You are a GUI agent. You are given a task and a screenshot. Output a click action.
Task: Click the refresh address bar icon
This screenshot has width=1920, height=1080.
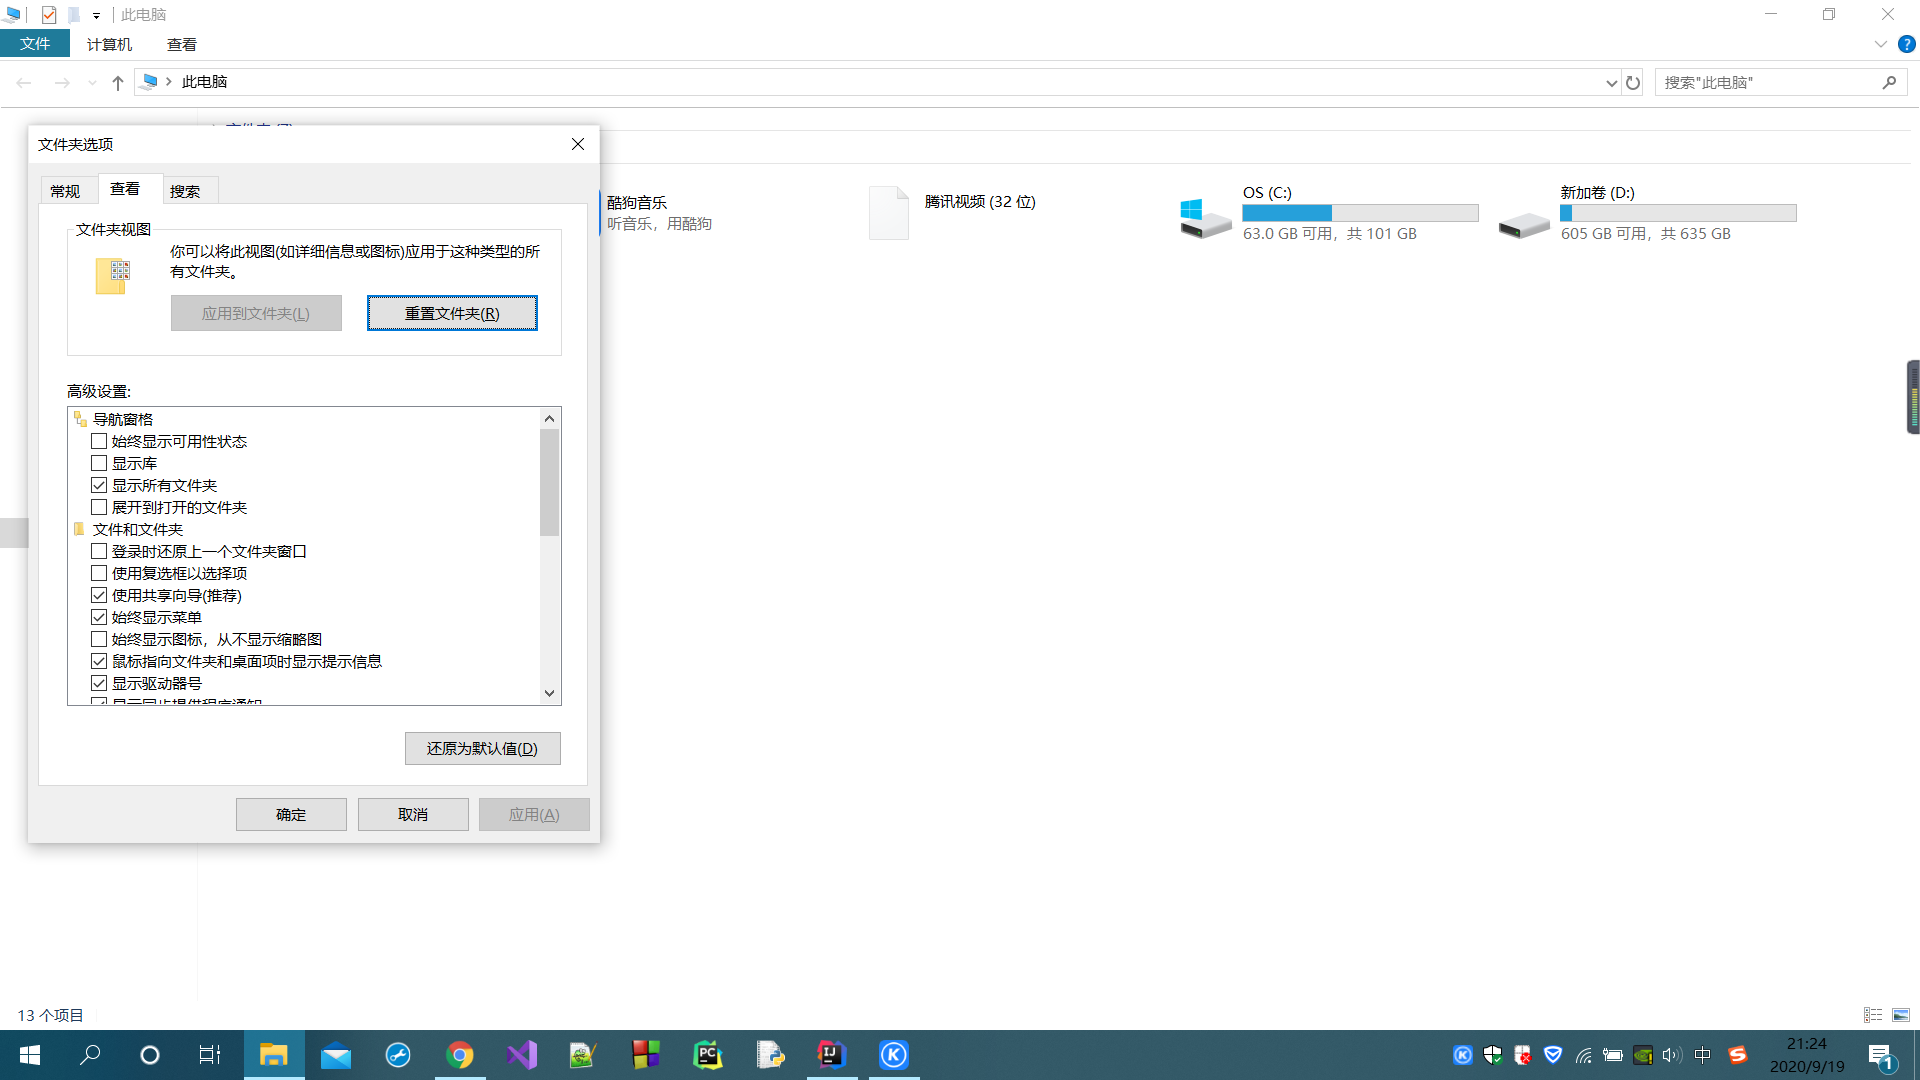click(x=1633, y=83)
